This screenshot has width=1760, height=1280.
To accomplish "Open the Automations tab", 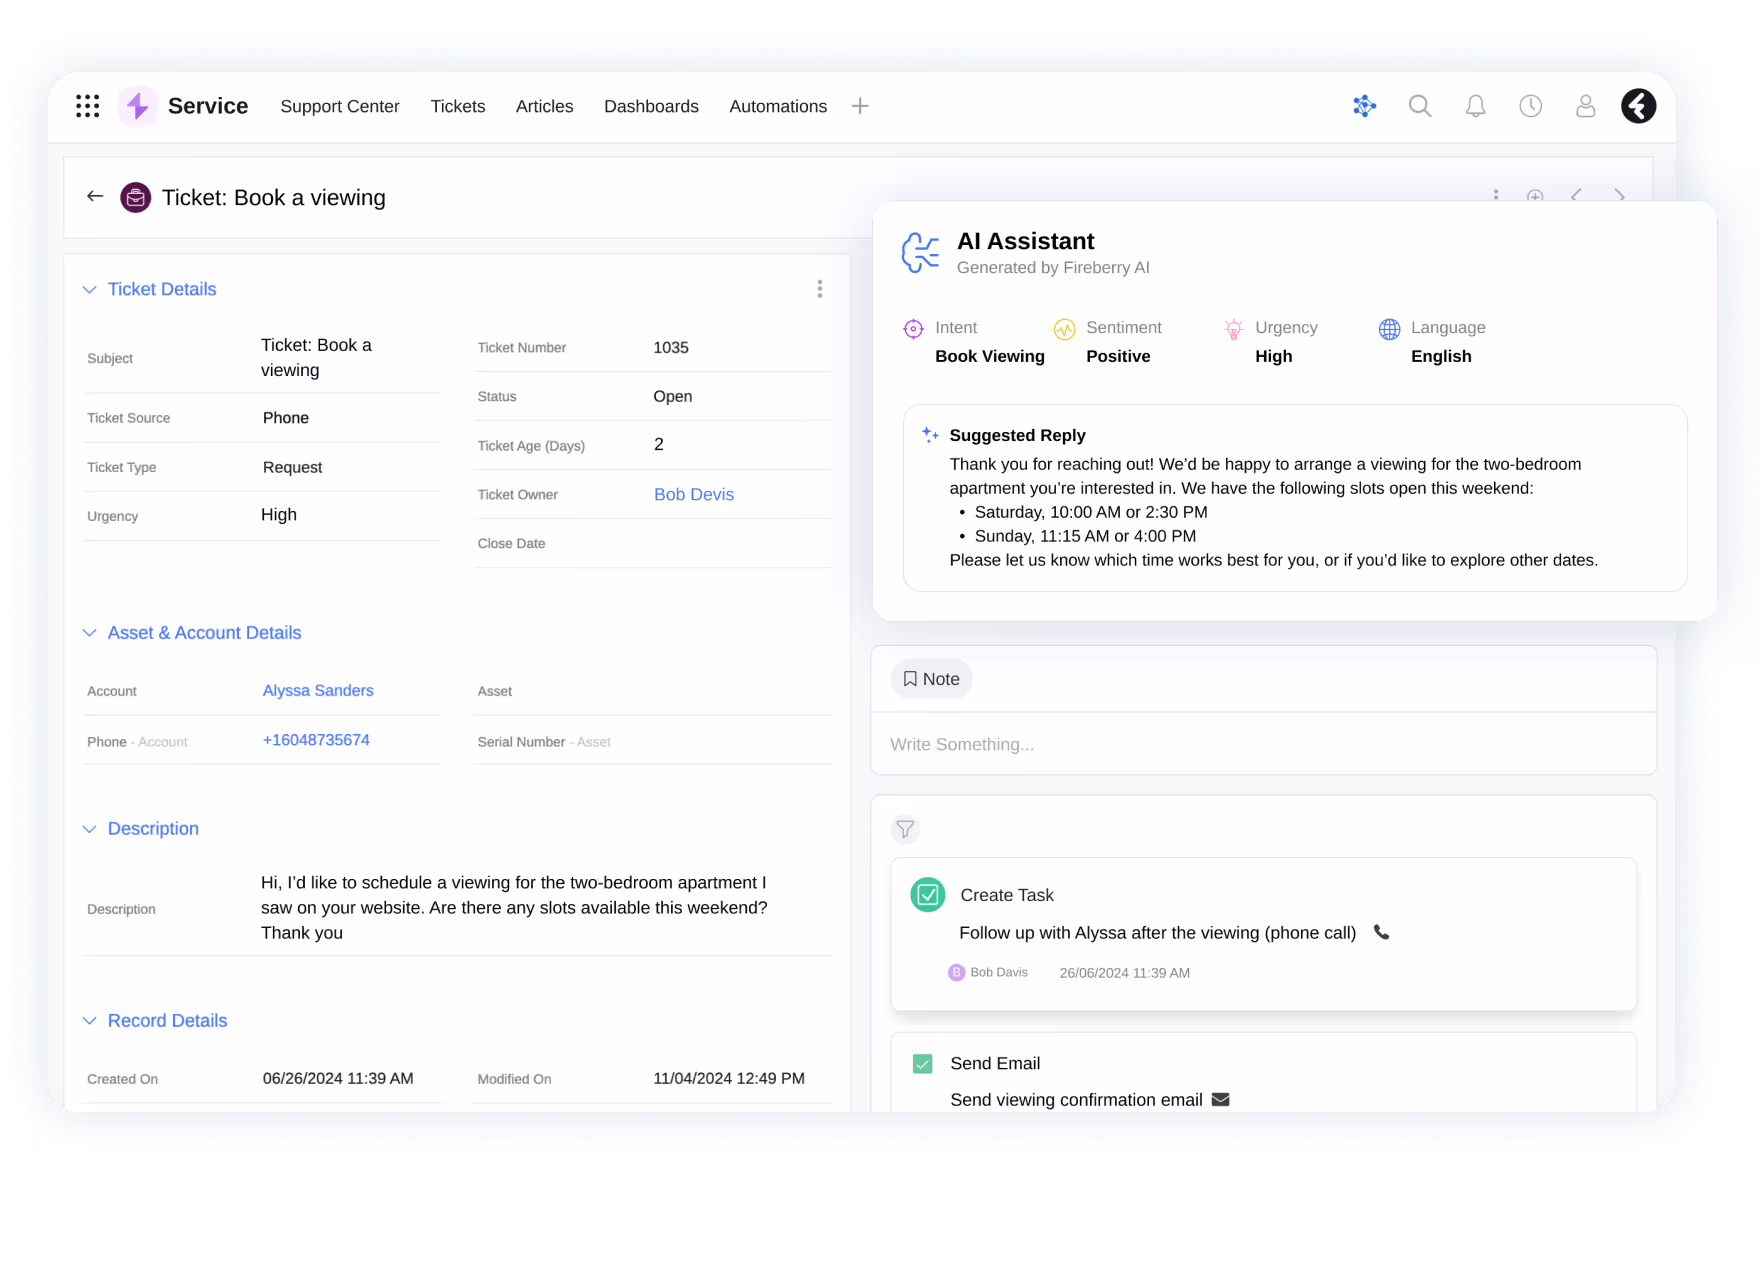I will coord(778,106).
